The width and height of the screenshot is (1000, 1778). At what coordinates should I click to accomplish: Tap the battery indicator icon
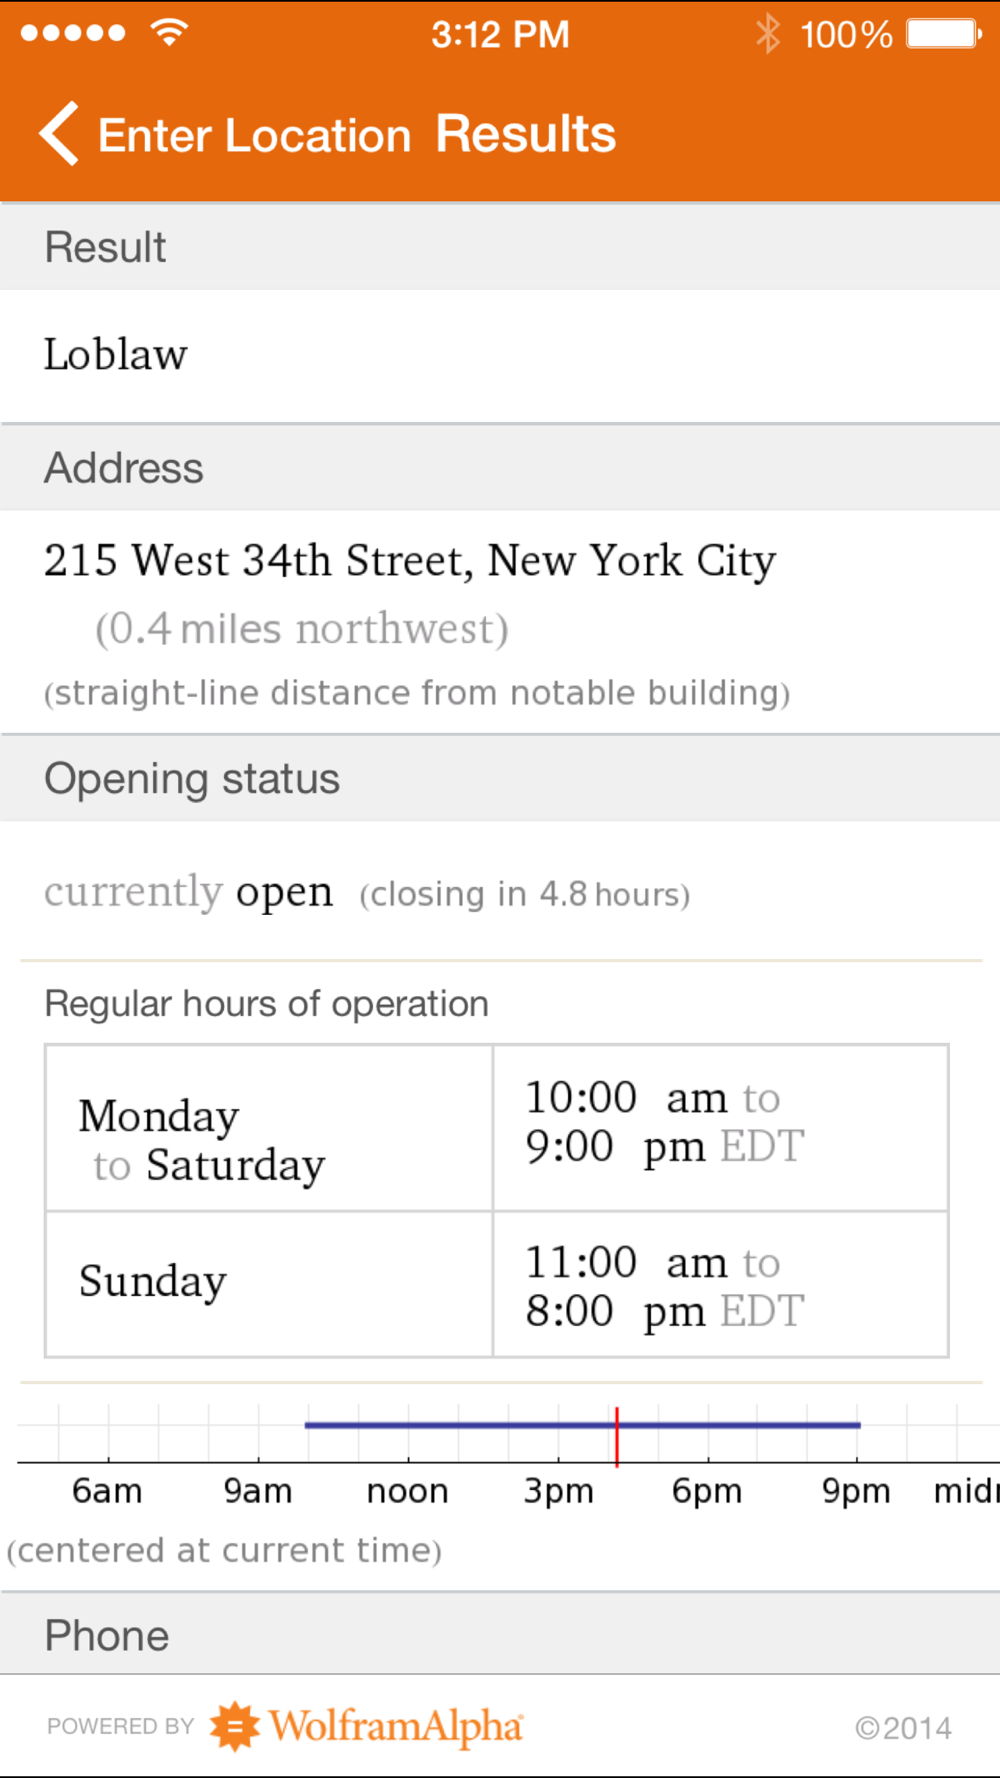coord(943,34)
